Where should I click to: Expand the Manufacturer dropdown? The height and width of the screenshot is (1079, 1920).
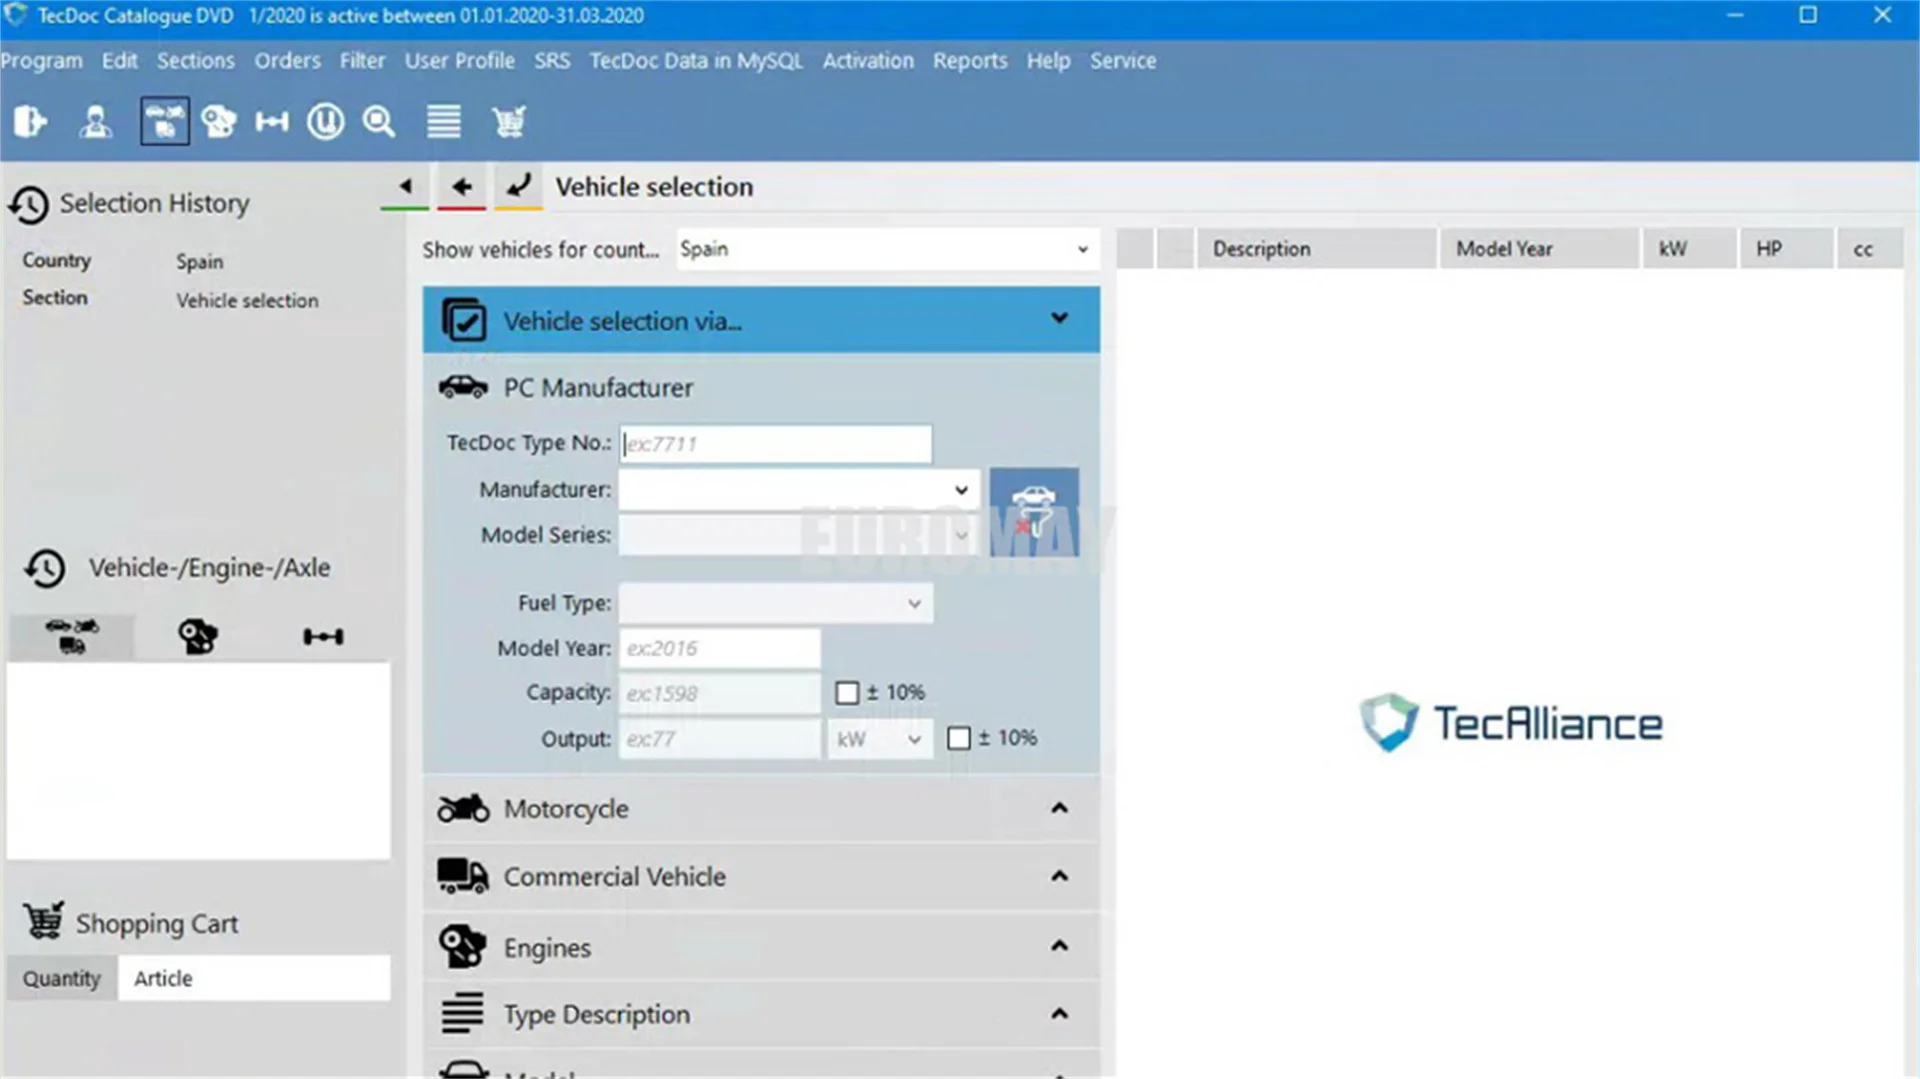coord(962,490)
